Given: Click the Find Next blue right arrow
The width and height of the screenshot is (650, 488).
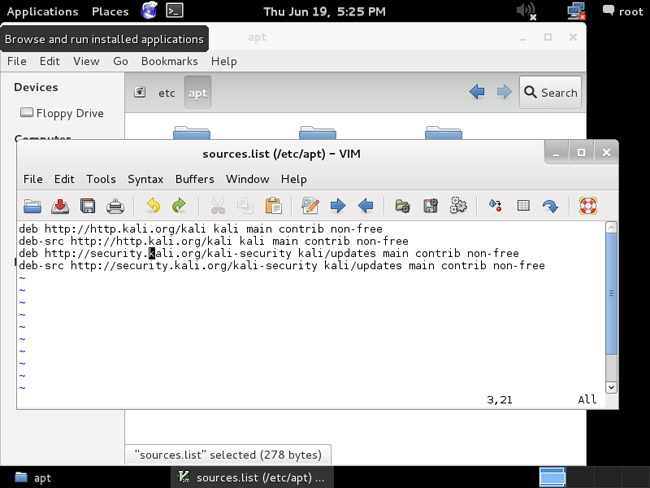Looking at the screenshot, I should tap(338, 206).
